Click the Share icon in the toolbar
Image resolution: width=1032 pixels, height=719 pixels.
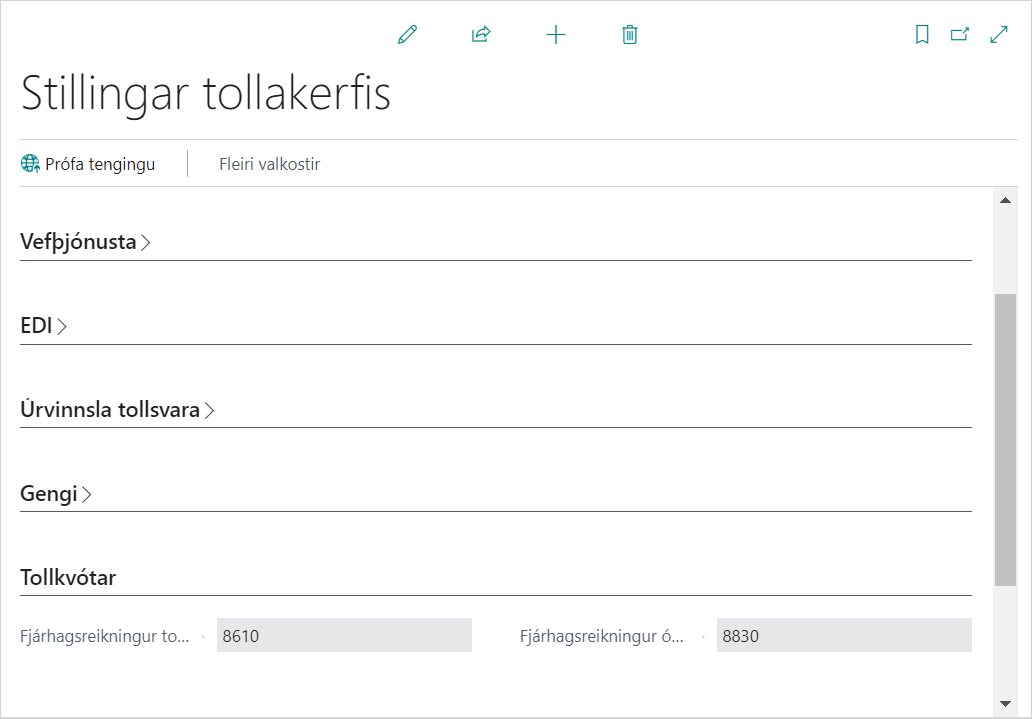(x=481, y=35)
